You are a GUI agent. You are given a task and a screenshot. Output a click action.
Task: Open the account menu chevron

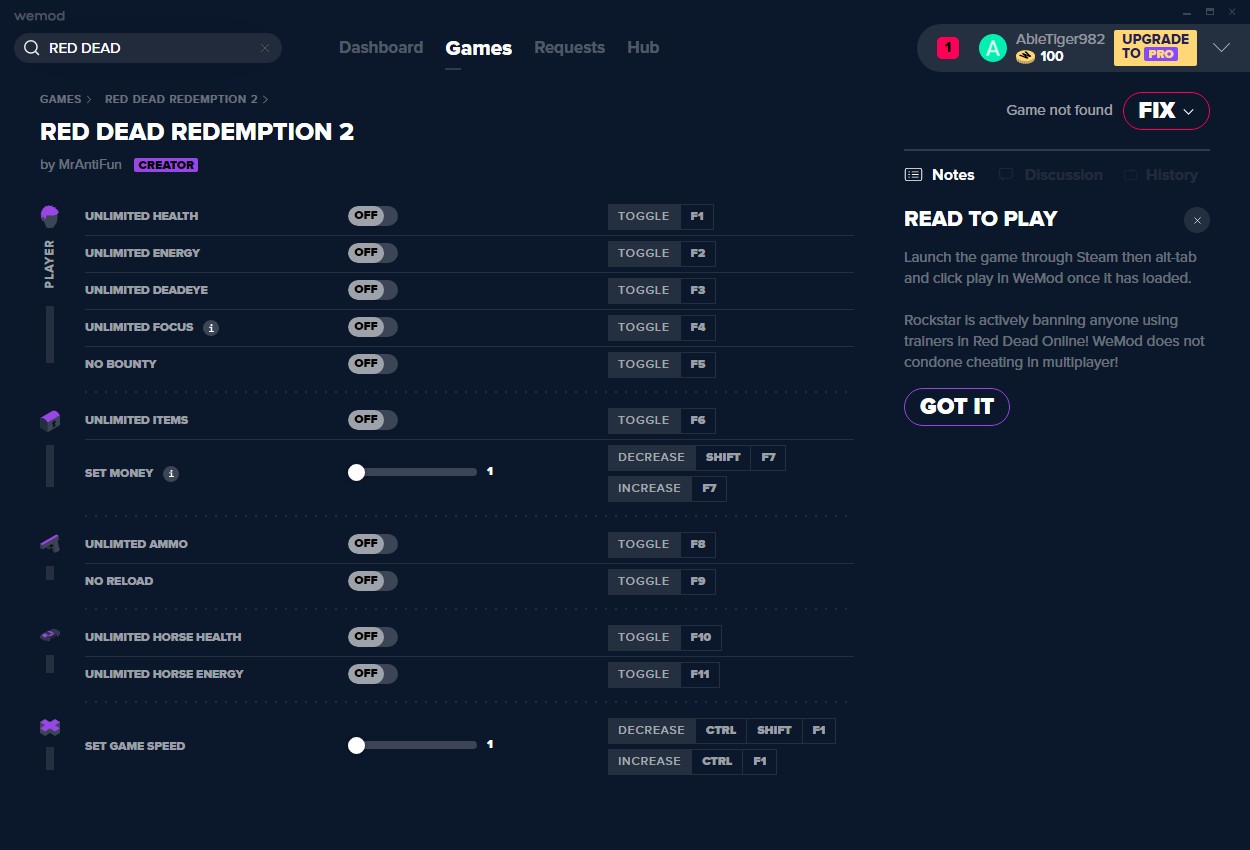[x=1221, y=48]
